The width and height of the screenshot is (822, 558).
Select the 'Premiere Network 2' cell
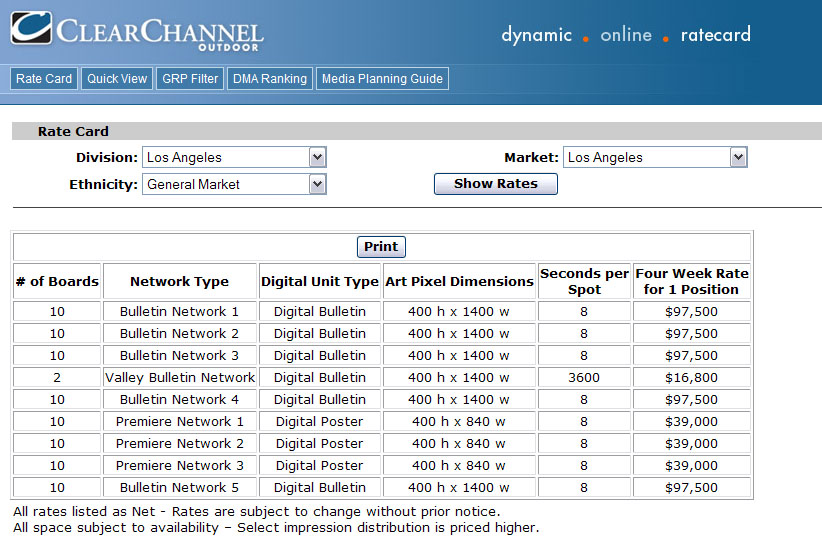coord(180,444)
